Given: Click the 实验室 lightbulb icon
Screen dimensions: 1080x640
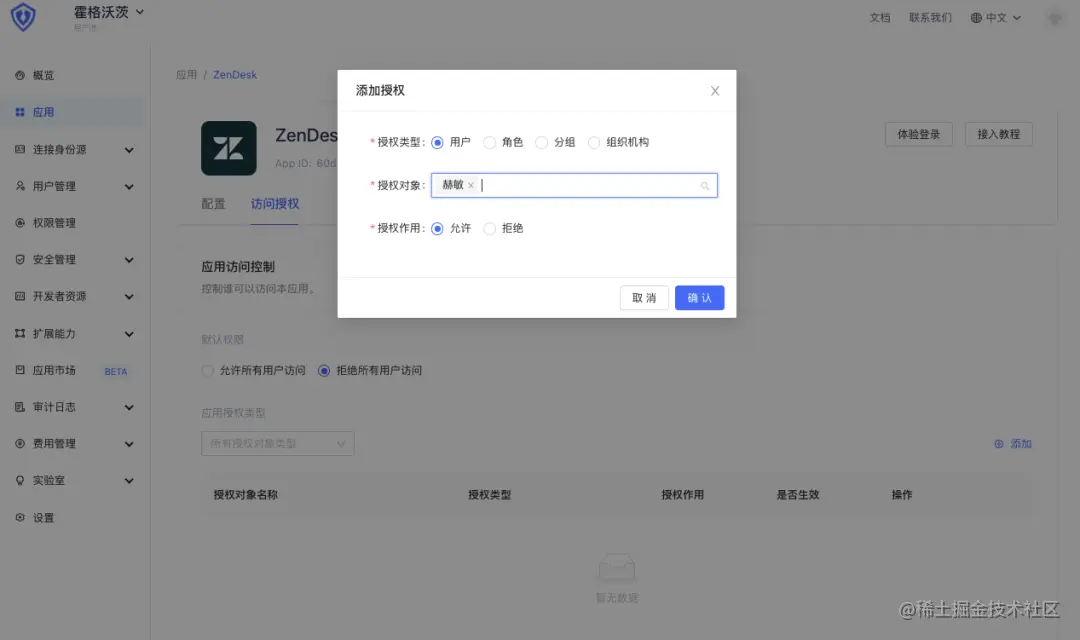Looking at the screenshot, I should [20, 480].
